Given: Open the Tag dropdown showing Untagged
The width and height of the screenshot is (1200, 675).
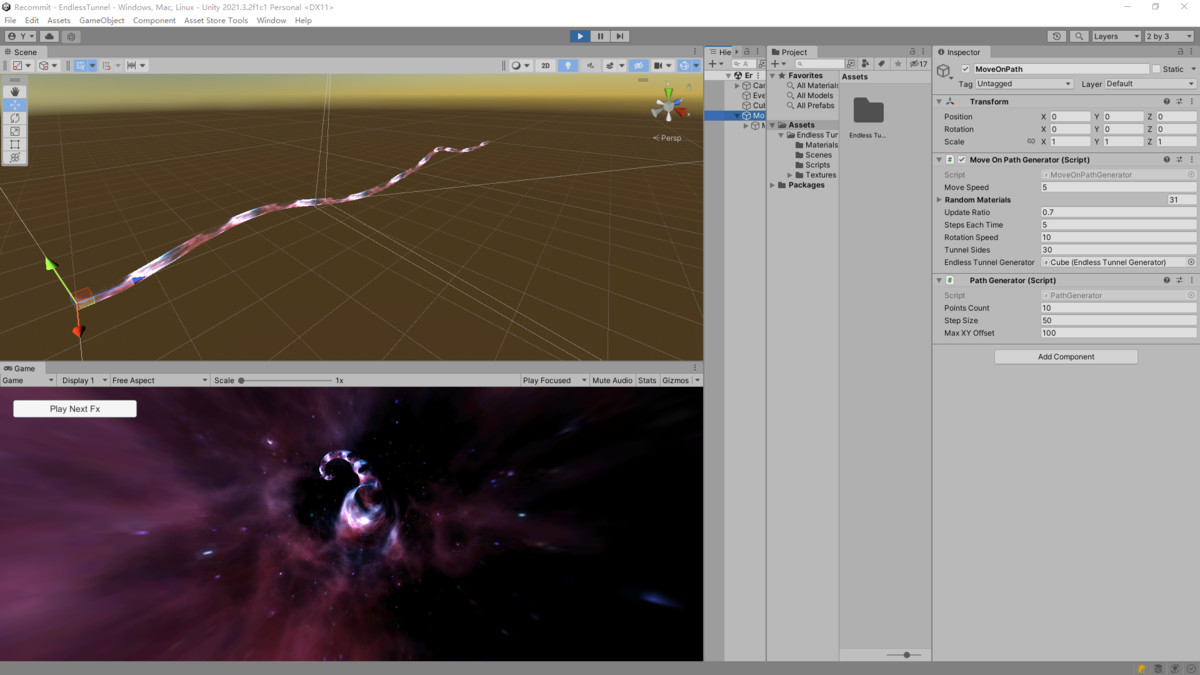Looking at the screenshot, I should [x=1024, y=84].
